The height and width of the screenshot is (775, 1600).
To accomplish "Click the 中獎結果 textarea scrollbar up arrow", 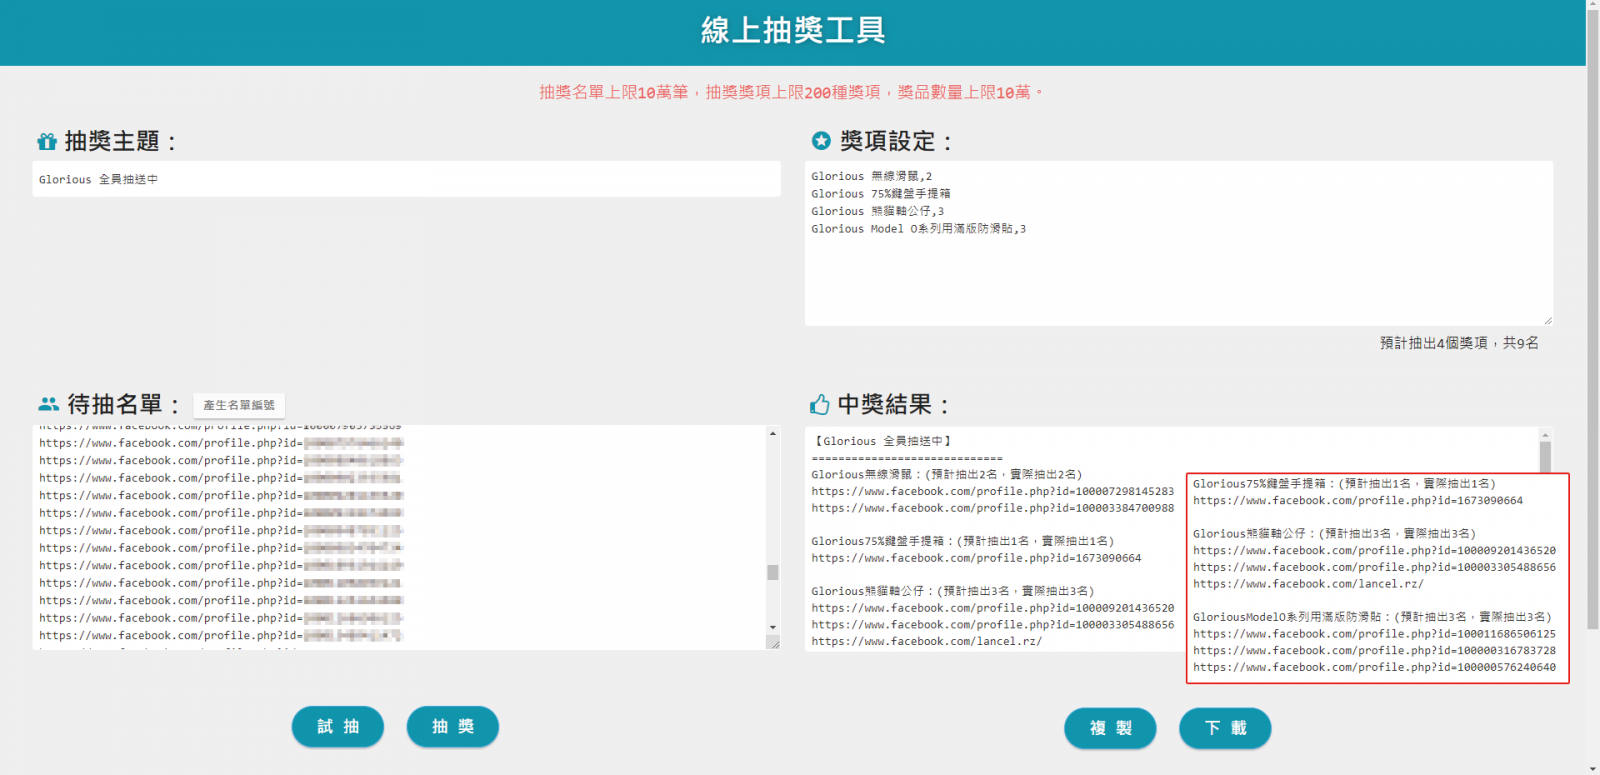I will 1545,435.
